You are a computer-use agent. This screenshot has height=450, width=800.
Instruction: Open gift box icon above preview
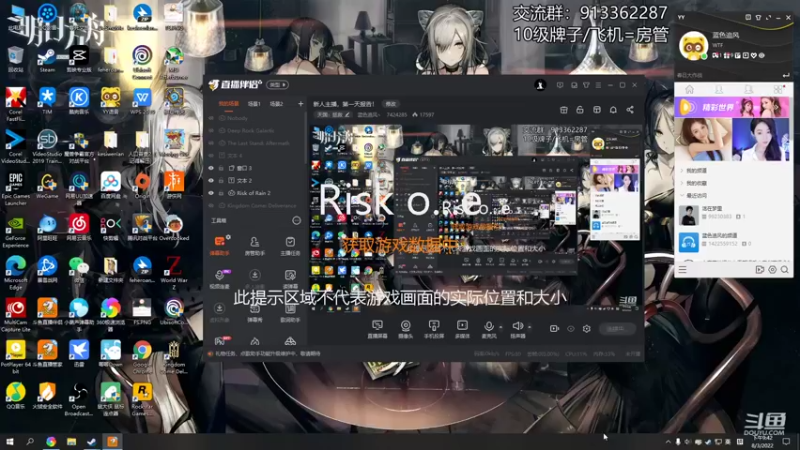click(x=563, y=110)
